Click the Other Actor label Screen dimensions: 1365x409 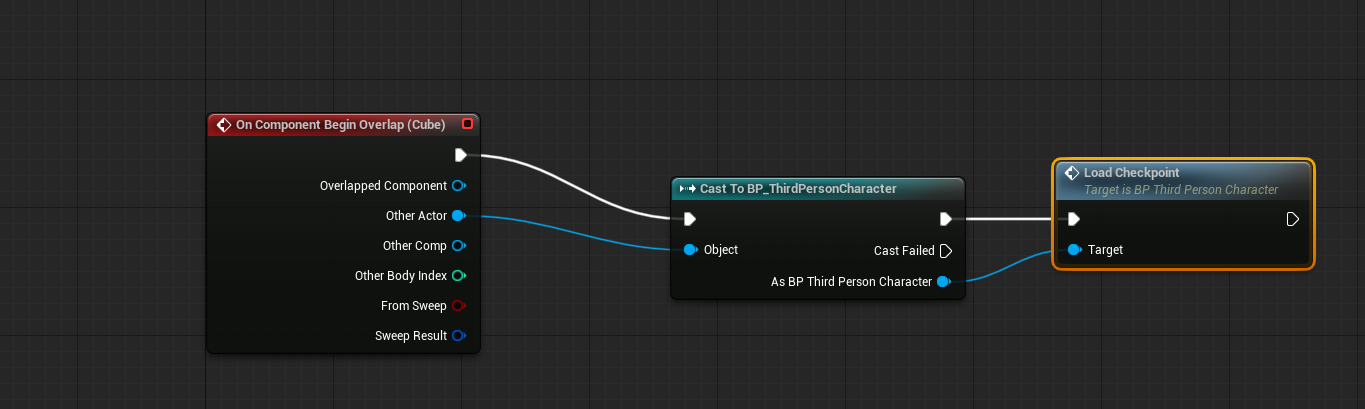416,216
